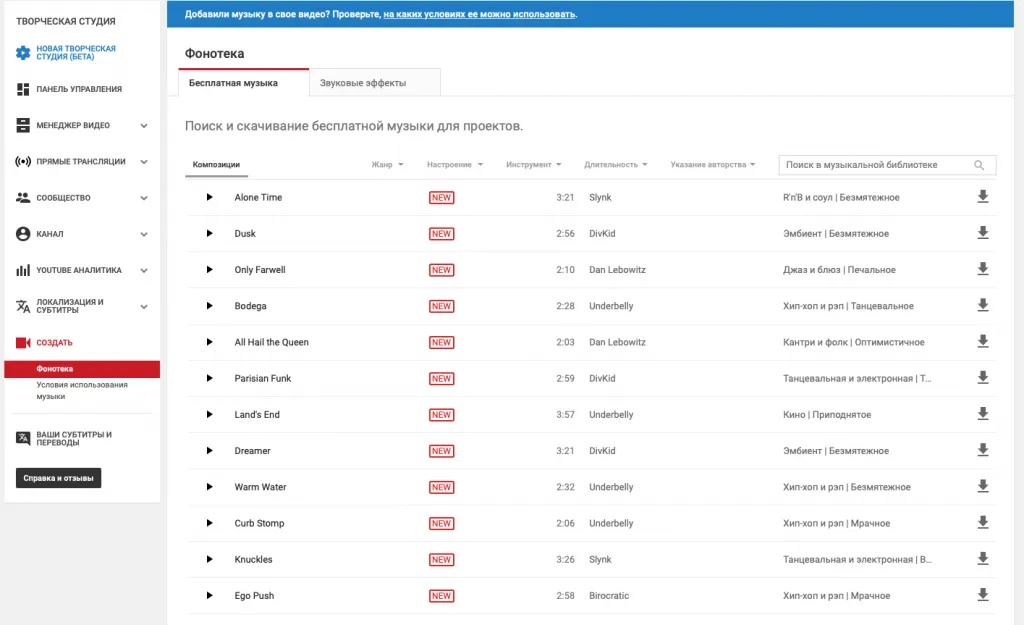1024x625 pixels.
Task: Preview the Parisian Funk track
Action: pyautogui.click(x=209, y=378)
